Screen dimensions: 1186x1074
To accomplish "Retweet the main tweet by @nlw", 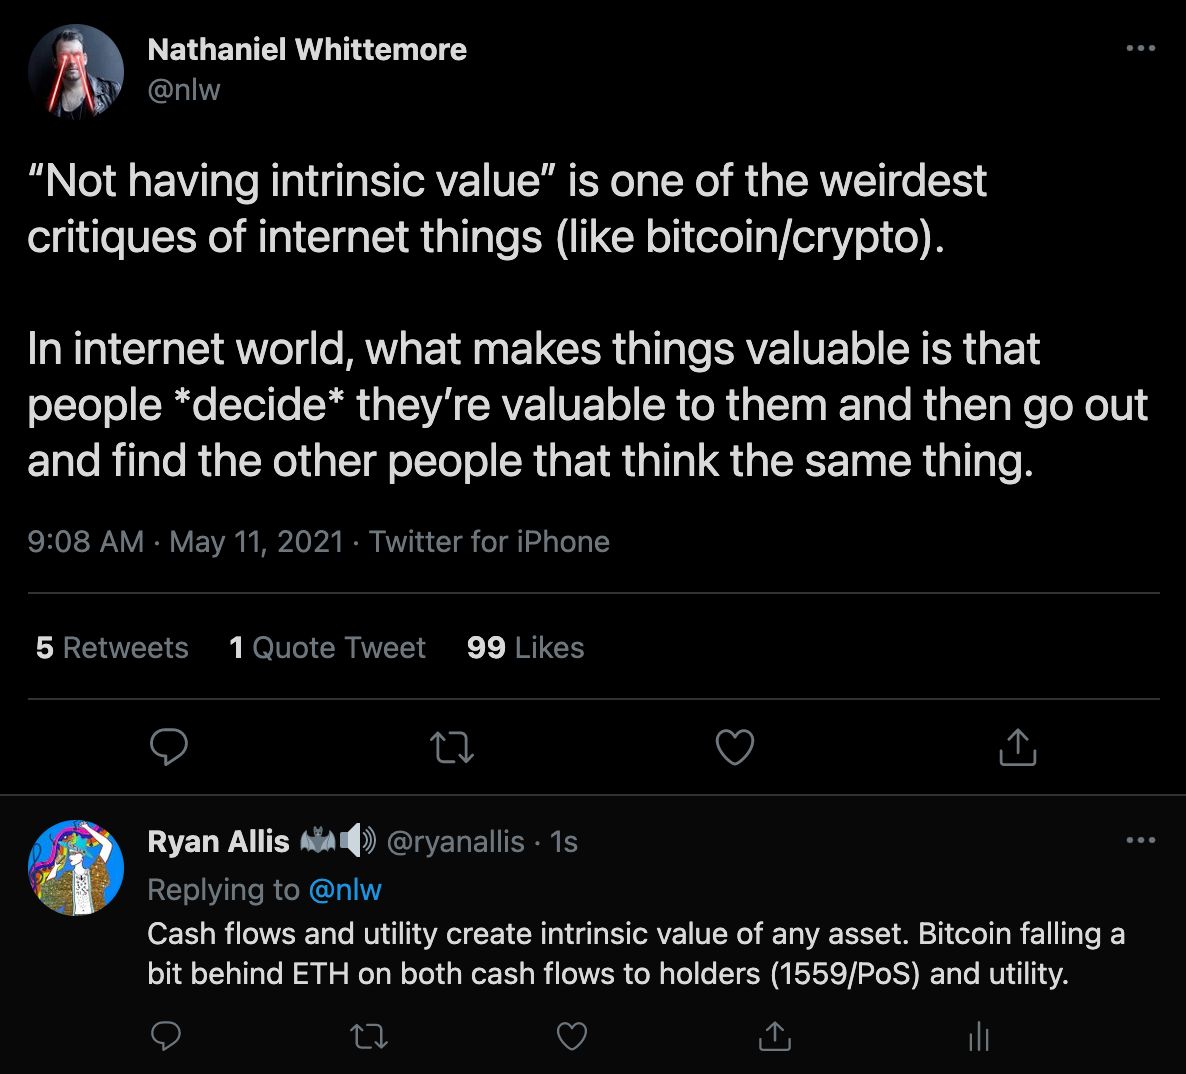I will point(451,747).
